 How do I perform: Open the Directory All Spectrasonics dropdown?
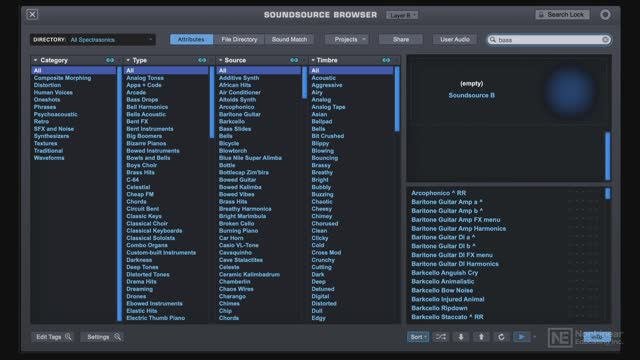pos(93,40)
